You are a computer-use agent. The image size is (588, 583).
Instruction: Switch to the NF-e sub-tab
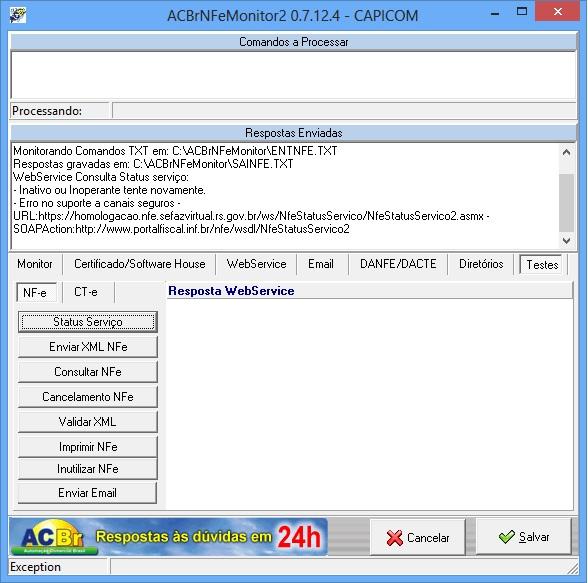pyautogui.click(x=35, y=292)
